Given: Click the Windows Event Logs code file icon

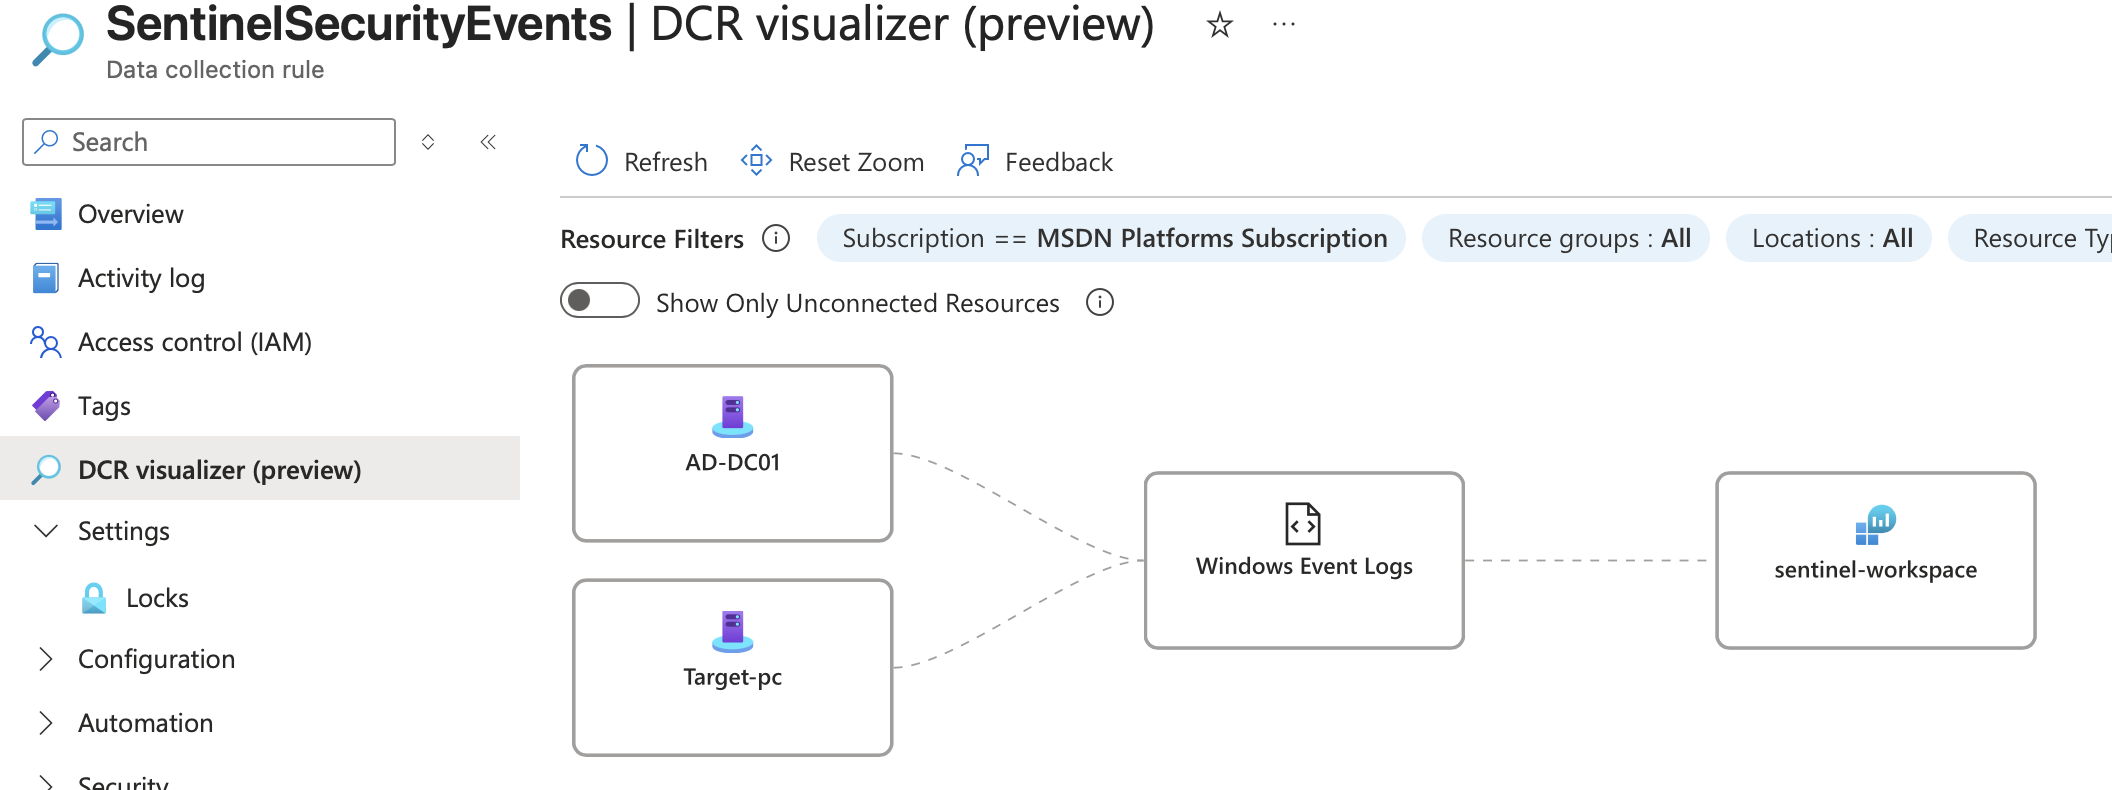Looking at the screenshot, I should pos(1303,523).
